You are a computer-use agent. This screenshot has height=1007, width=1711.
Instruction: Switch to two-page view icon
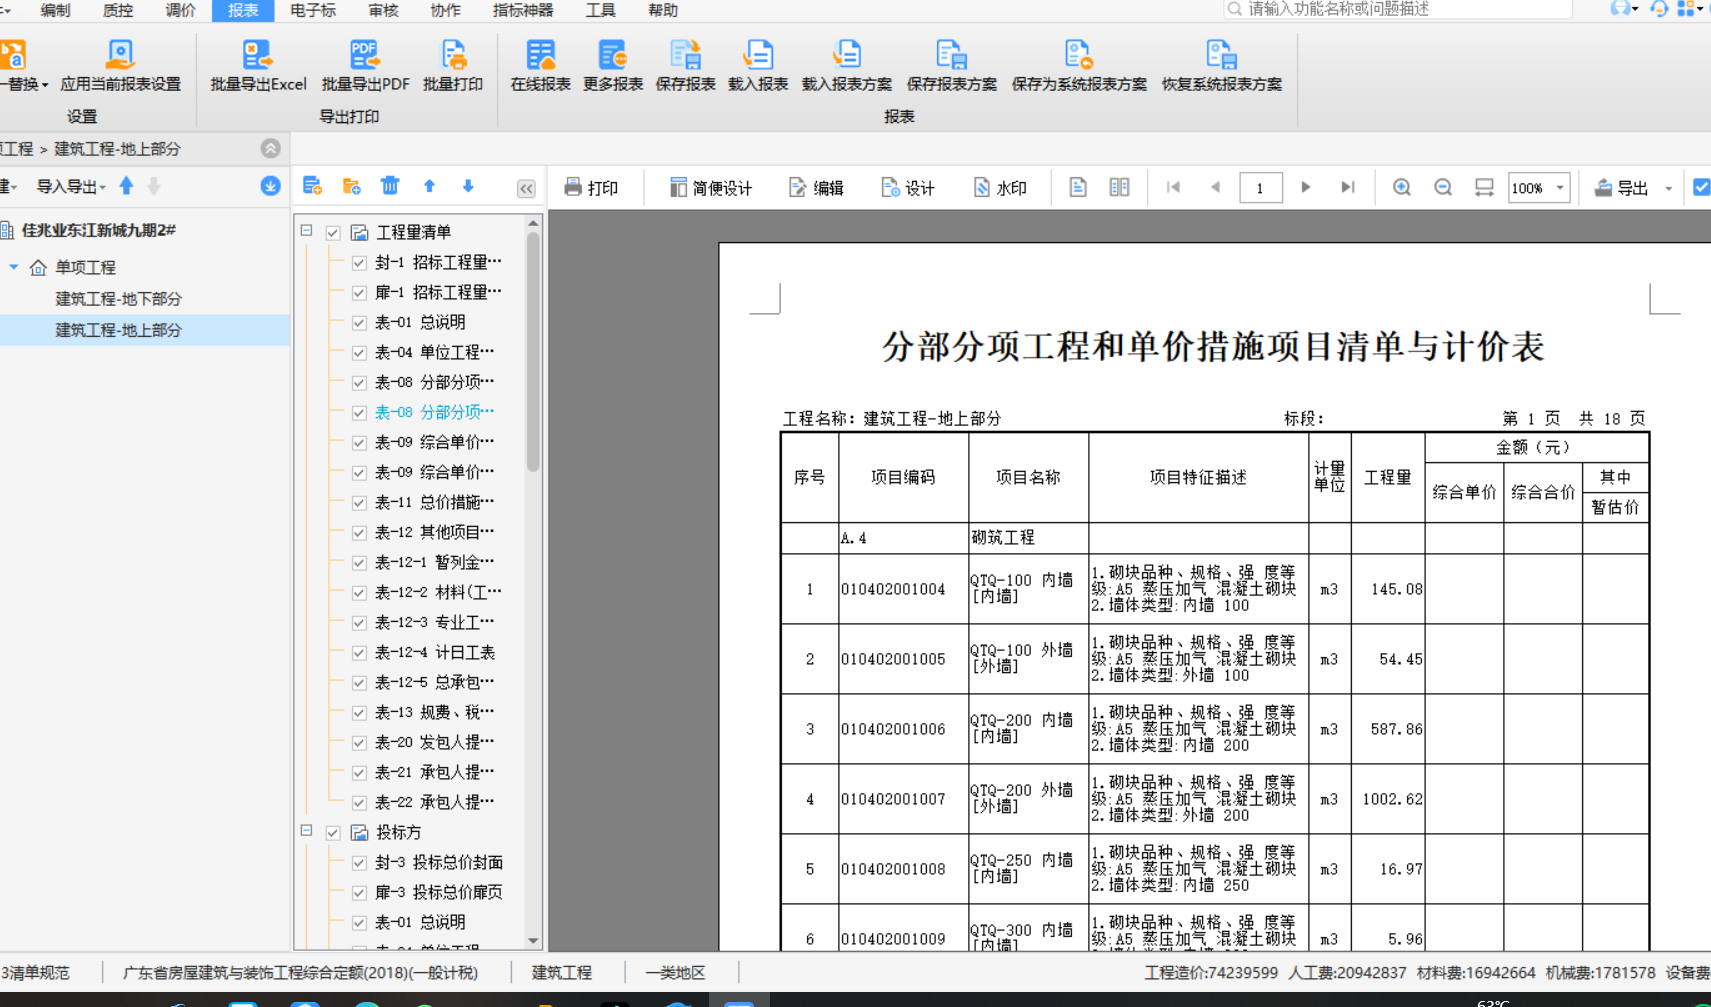click(1119, 187)
